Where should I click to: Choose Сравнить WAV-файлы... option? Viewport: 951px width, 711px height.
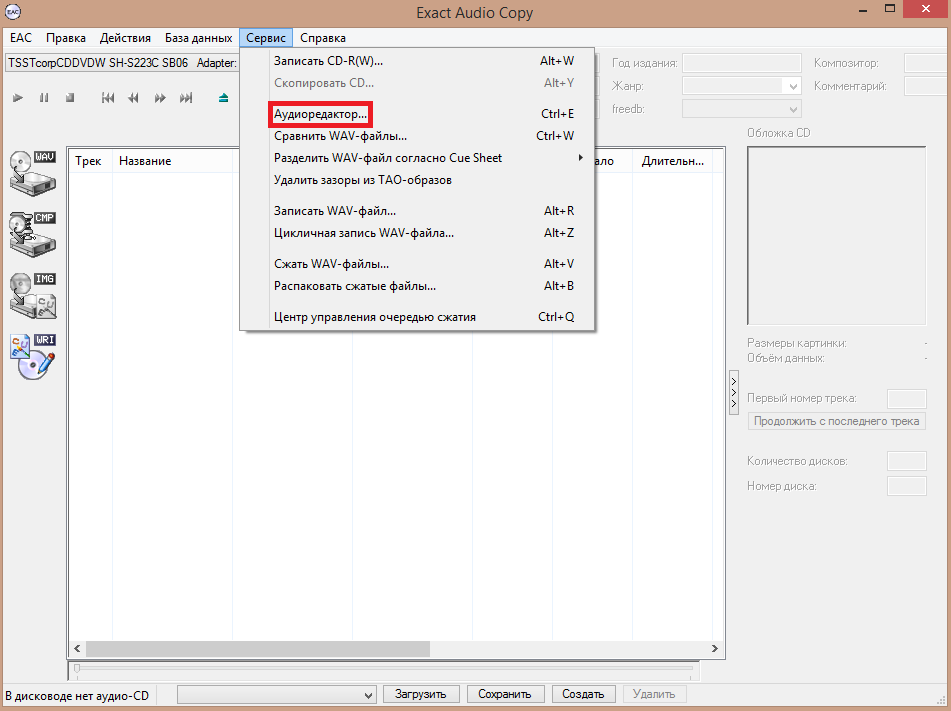pyautogui.click(x=417, y=136)
